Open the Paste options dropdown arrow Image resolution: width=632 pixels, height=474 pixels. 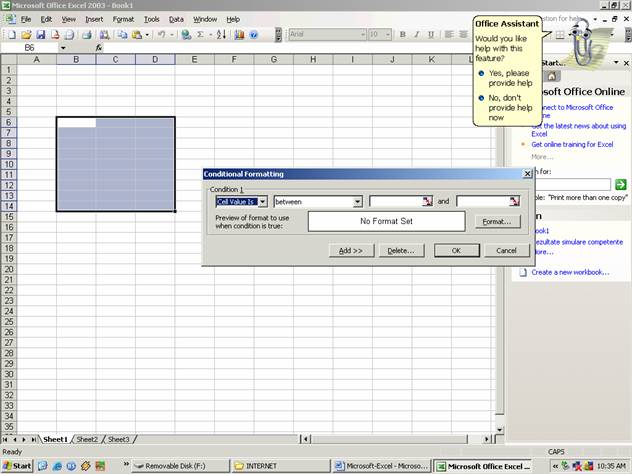(147, 35)
